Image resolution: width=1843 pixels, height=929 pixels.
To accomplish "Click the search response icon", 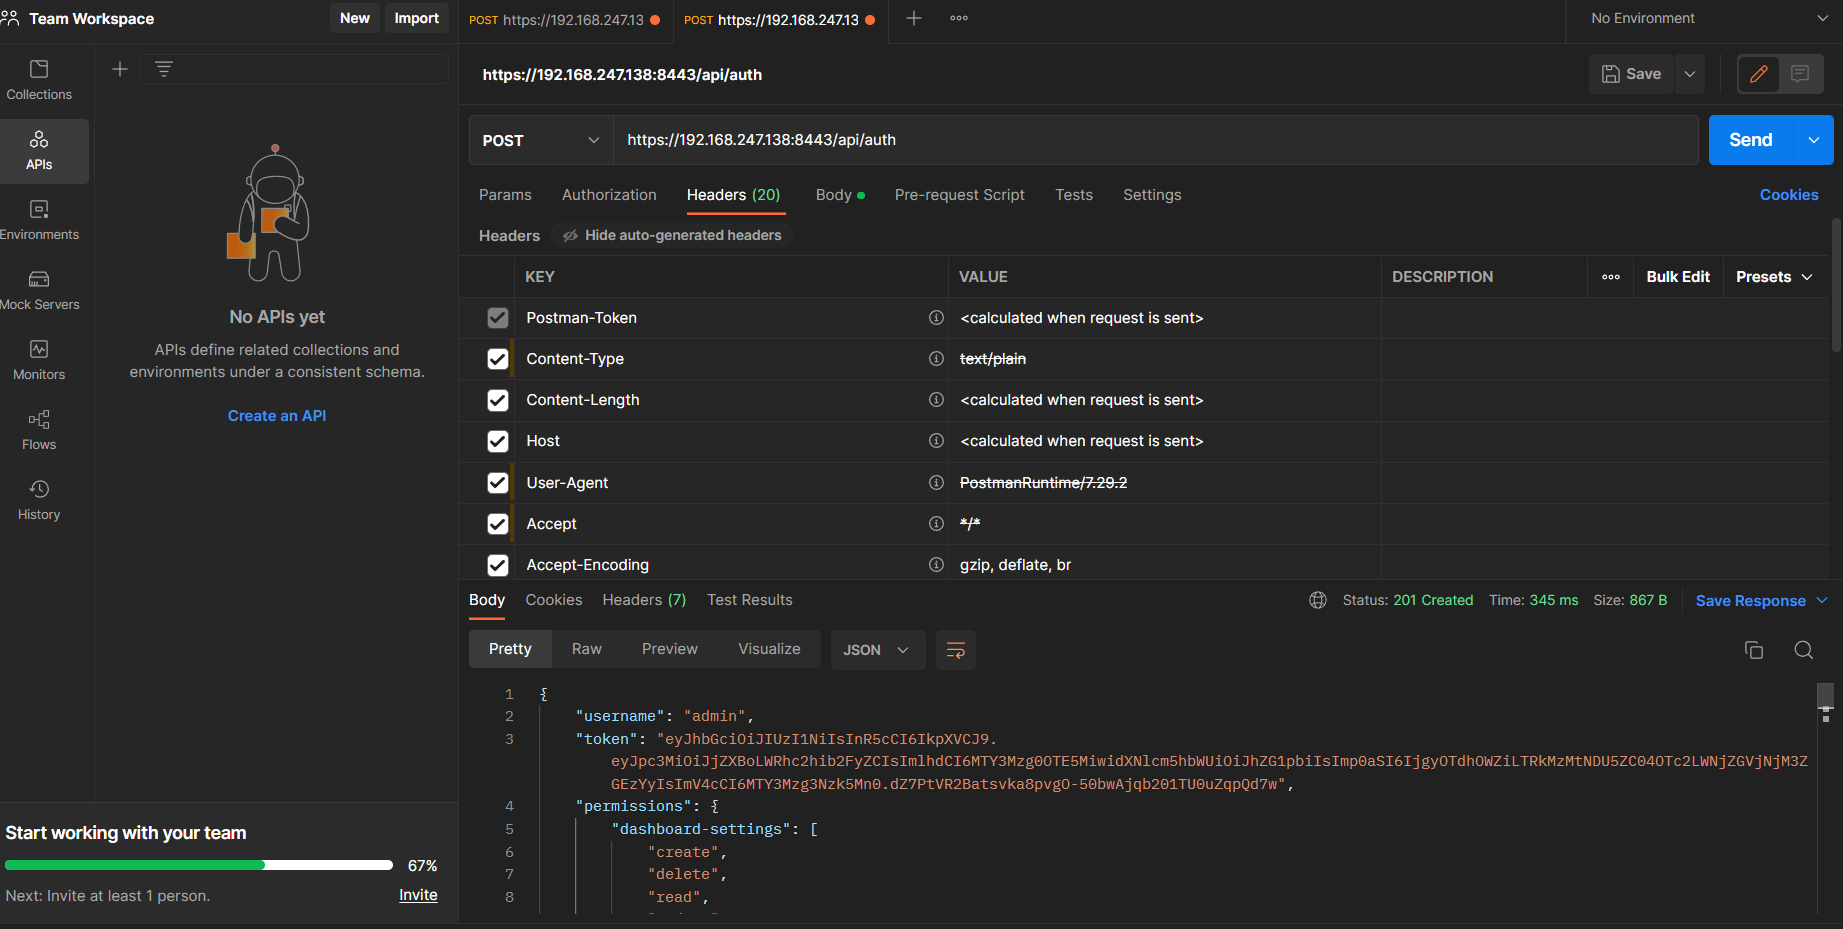I will 1803,650.
